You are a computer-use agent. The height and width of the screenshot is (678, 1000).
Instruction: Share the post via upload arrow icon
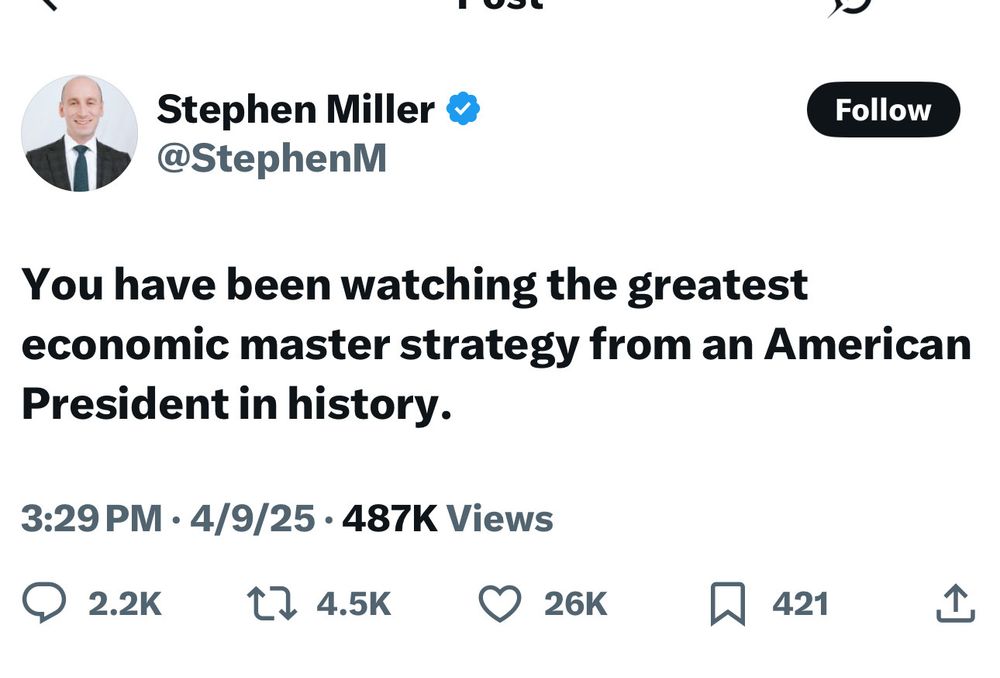click(x=955, y=603)
